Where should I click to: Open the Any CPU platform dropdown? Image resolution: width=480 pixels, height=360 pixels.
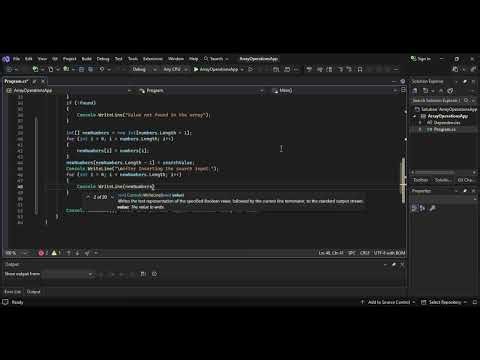pyautogui.click(x=175, y=69)
